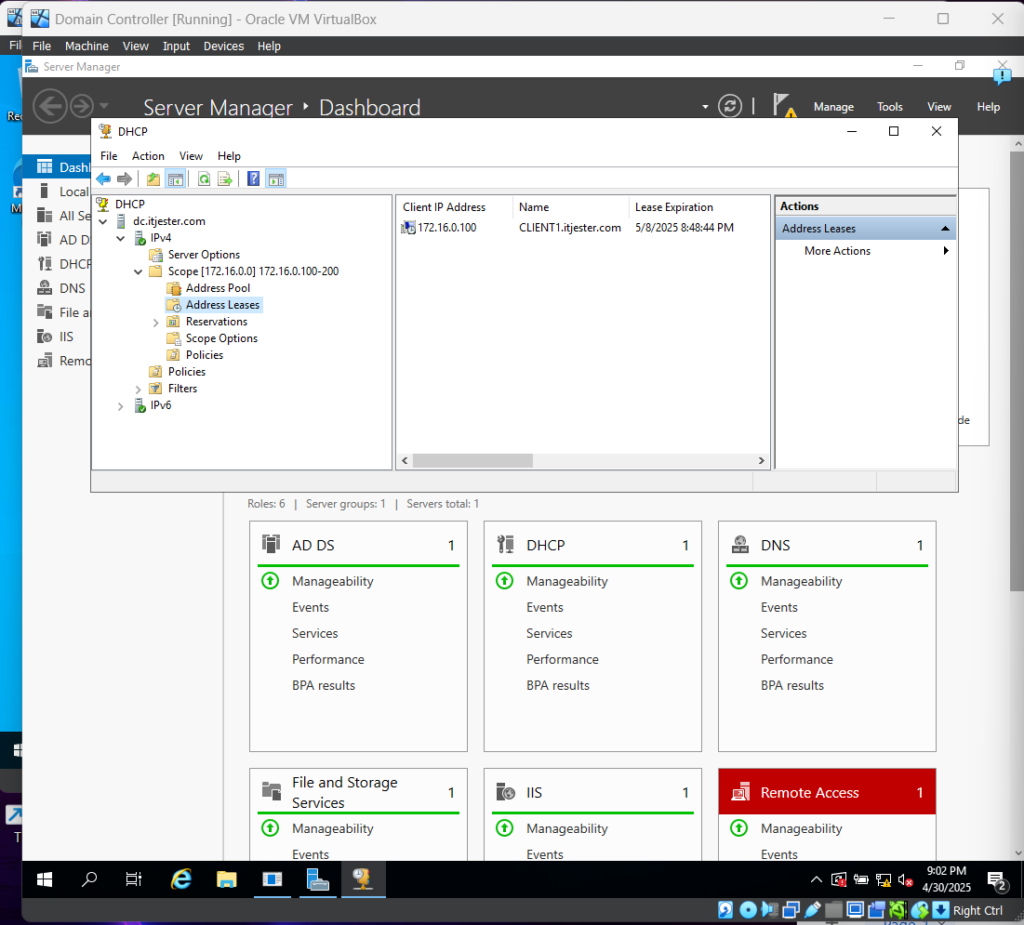Open the Action Center notification icon

[997, 881]
